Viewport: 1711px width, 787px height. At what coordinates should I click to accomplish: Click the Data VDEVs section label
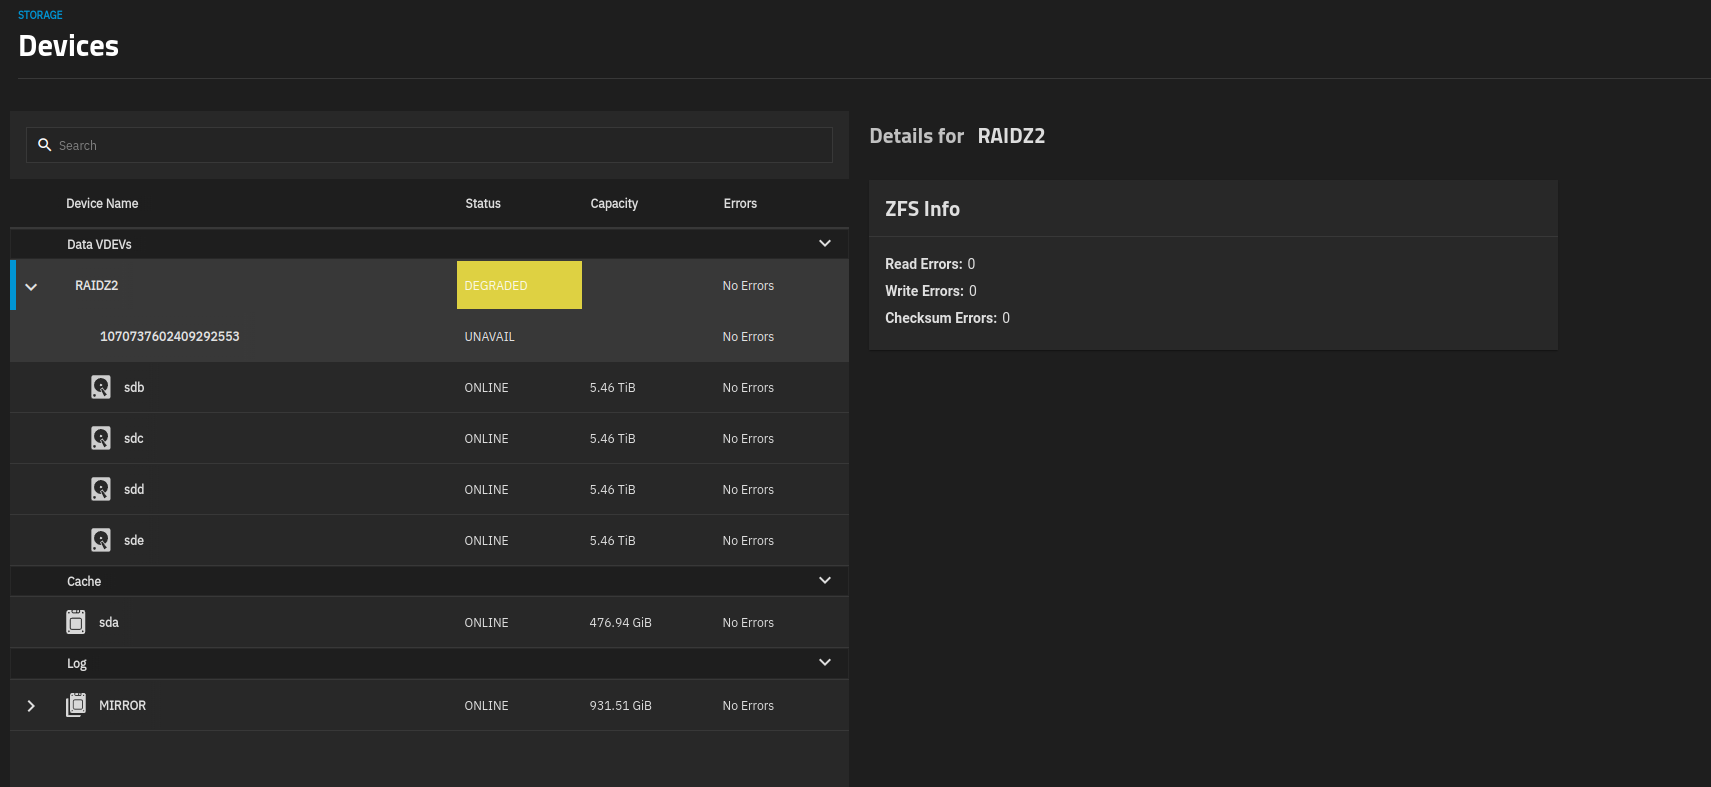(x=99, y=244)
